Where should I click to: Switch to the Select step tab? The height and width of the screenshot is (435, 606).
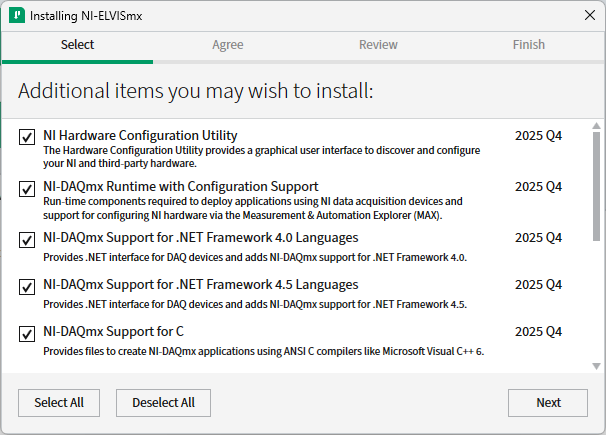(77, 44)
